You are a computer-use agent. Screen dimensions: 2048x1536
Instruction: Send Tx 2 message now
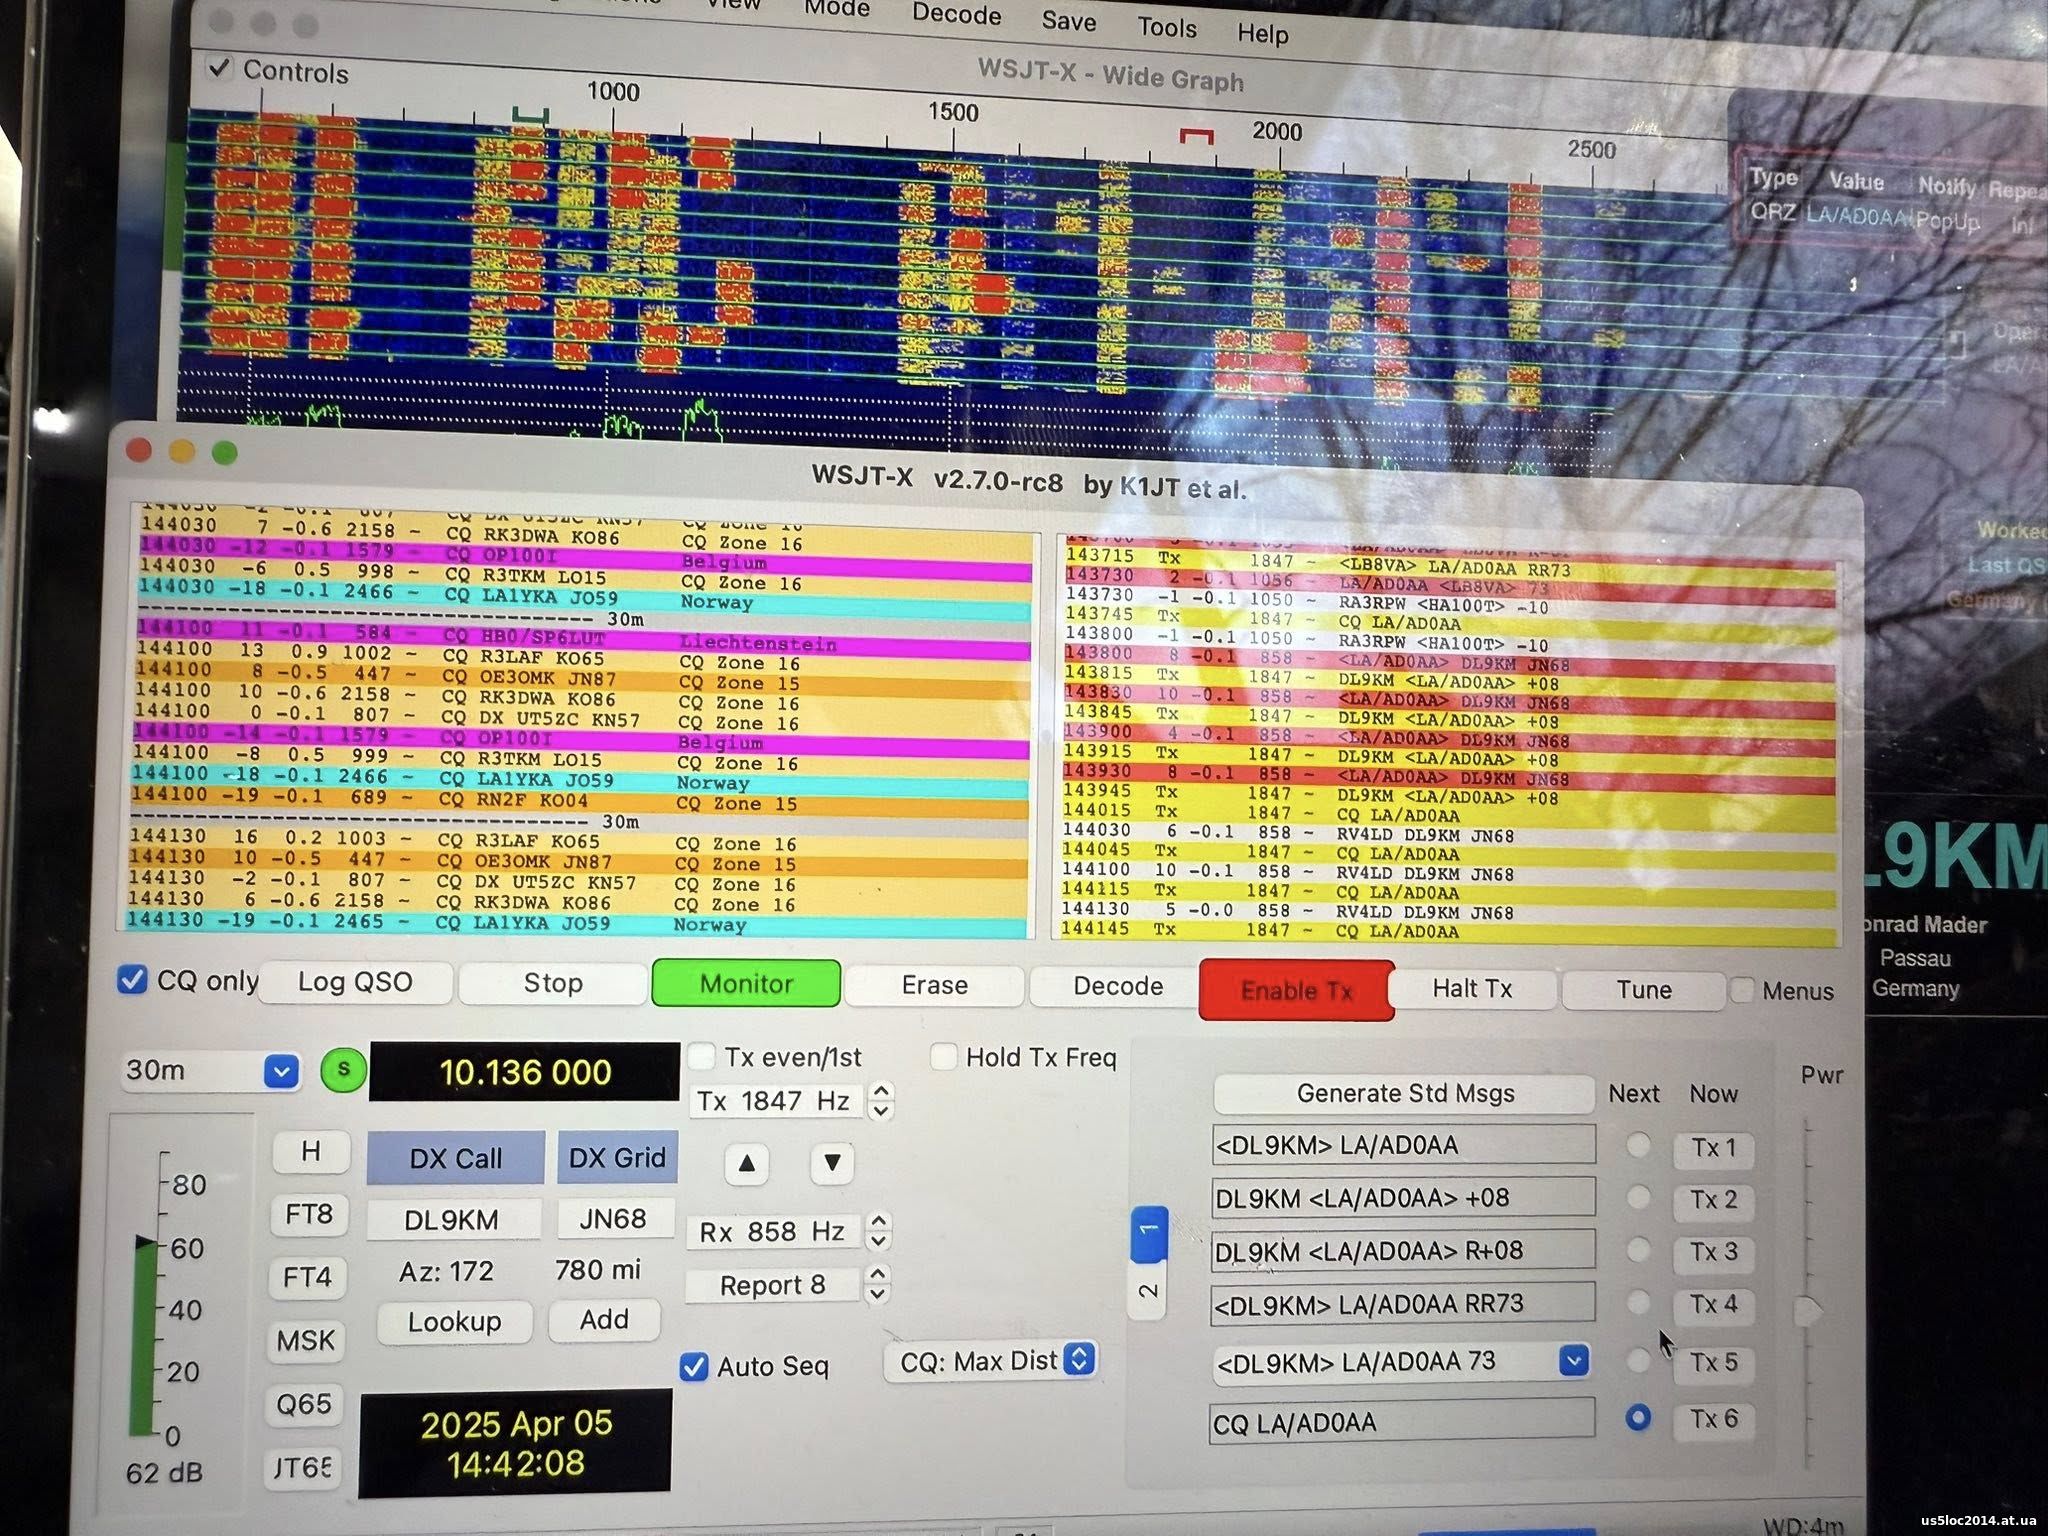tap(1713, 1199)
